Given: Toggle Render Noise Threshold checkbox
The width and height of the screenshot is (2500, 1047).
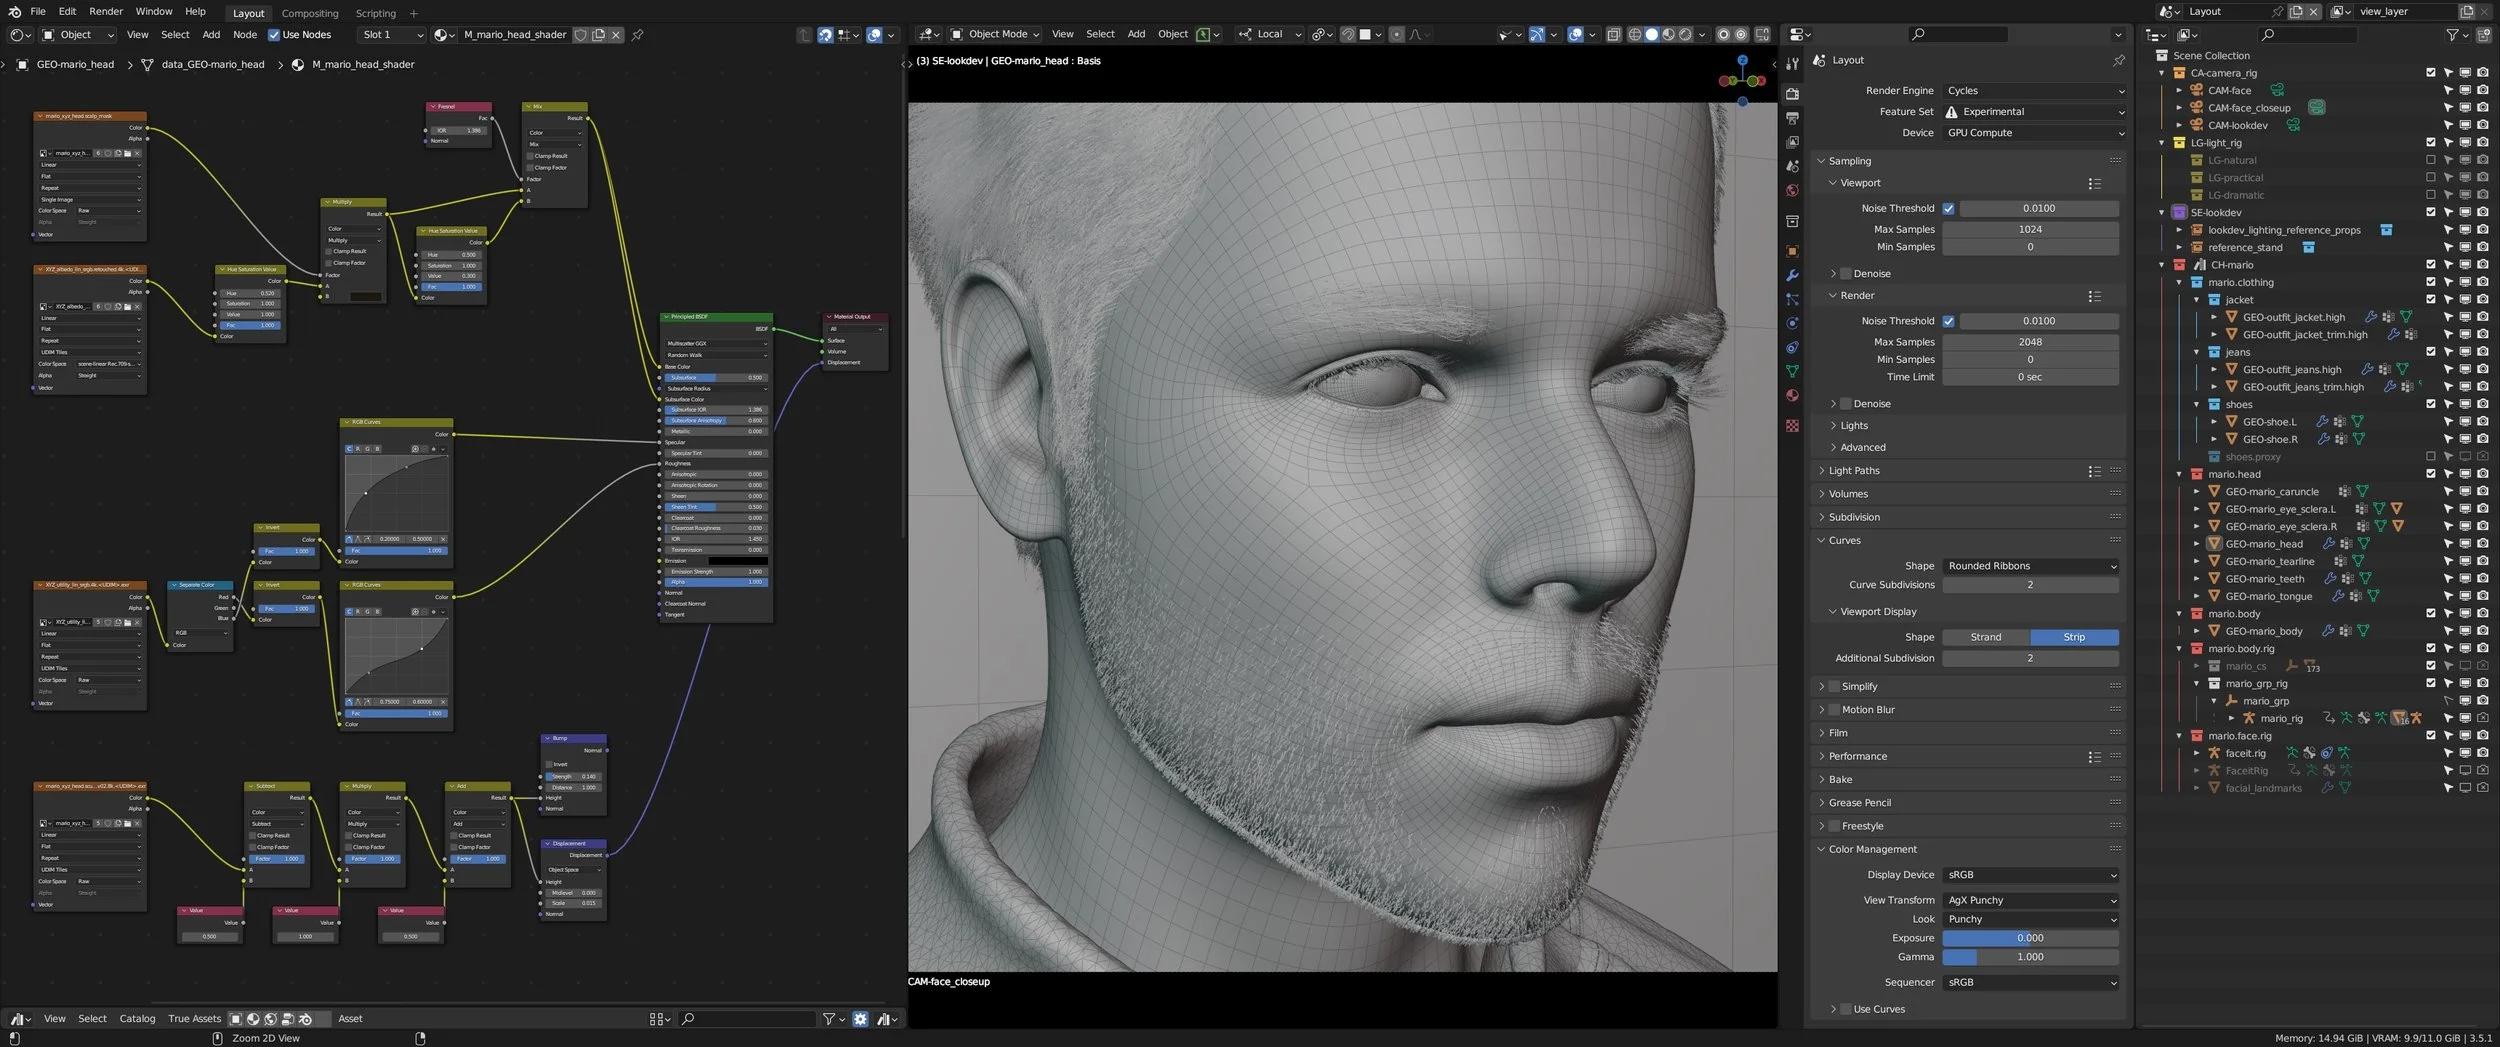Looking at the screenshot, I should [x=1948, y=321].
